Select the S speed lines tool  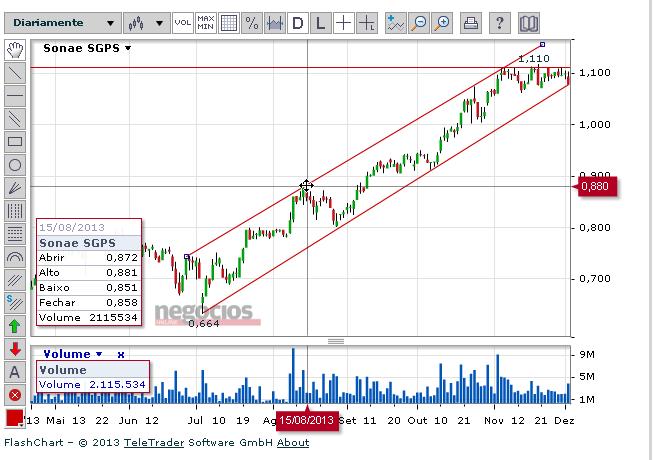(15, 303)
